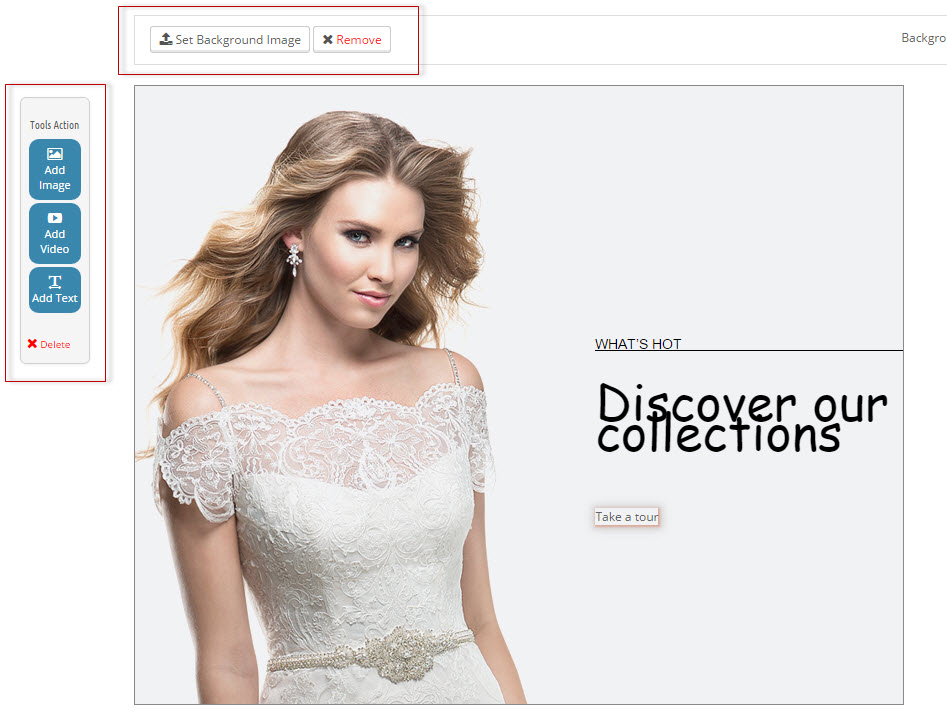Screen dimensions: 947x714
Task: Click the partially visible Background label
Action: (923, 38)
